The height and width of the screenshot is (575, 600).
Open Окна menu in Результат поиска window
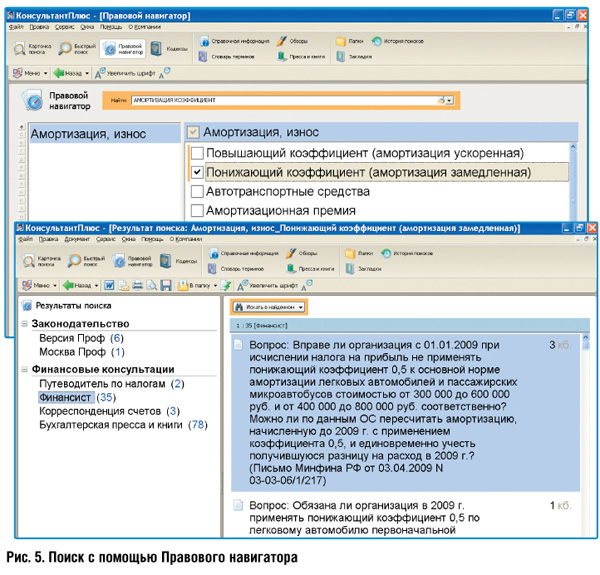pos(129,239)
